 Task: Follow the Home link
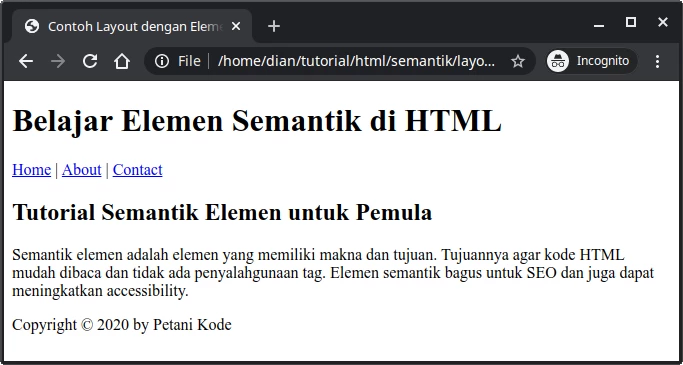click(31, 169)
